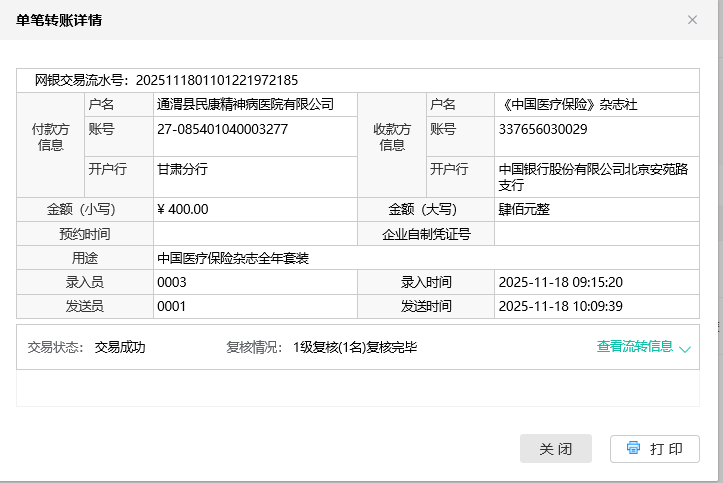Click the uppercase amount 肆佰元整
This screenshot has width=723, height=483.
(524, 209)
